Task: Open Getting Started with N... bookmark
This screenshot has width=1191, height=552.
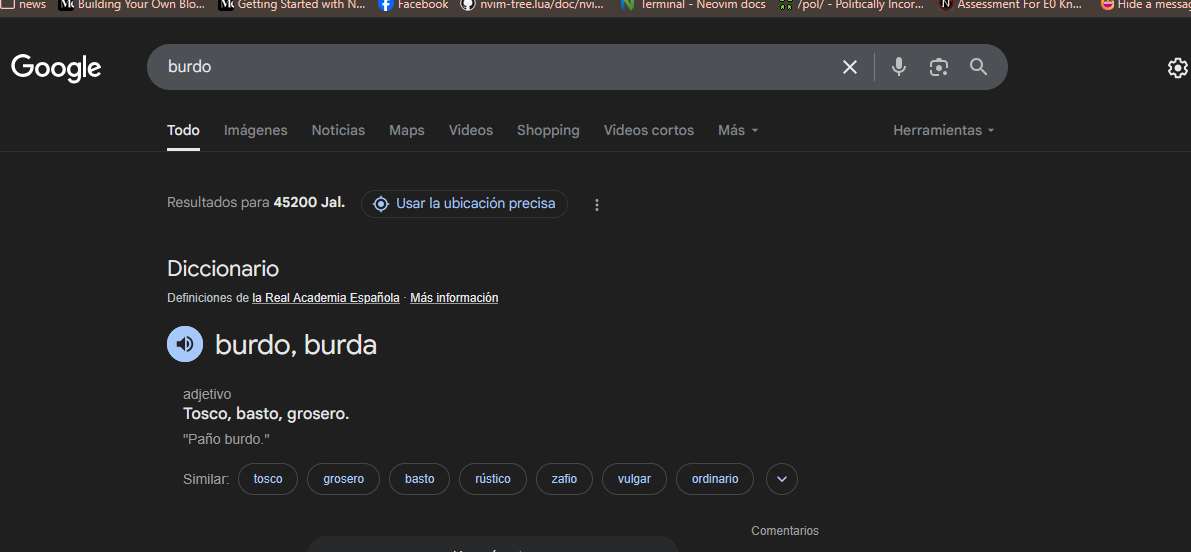Action: click(x=292, y=5)
